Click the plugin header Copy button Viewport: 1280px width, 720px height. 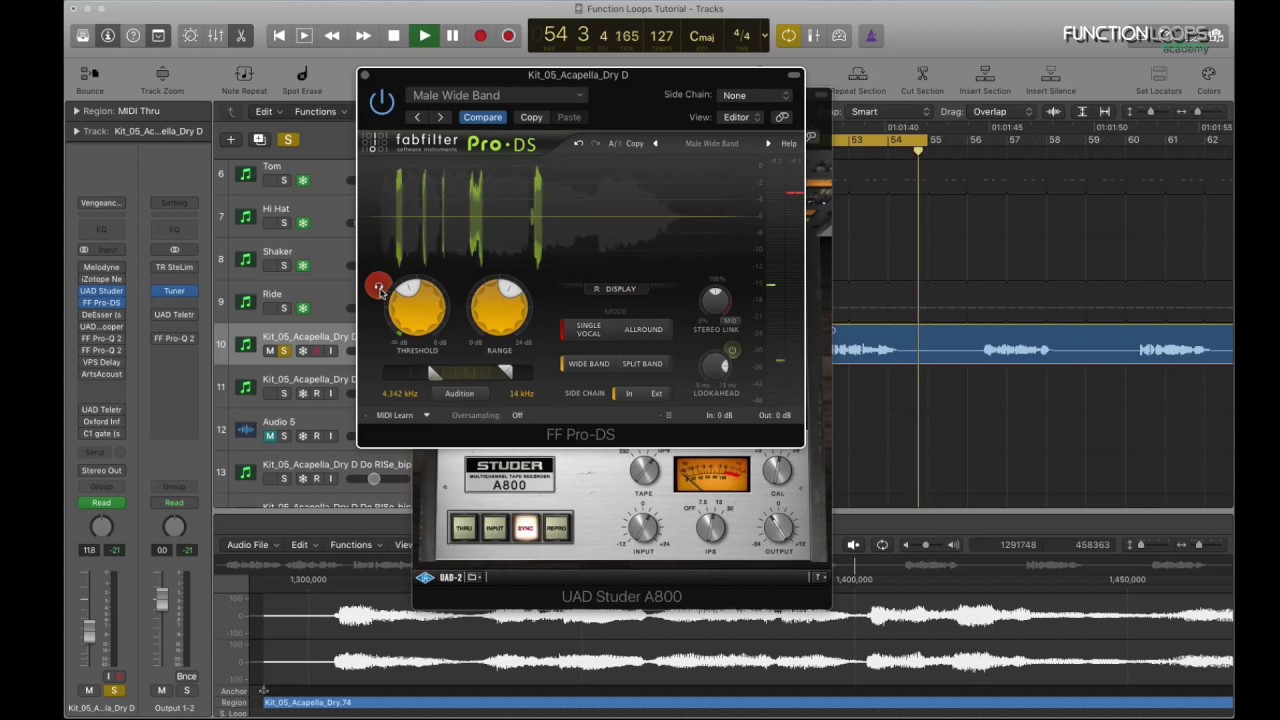pos(531,117)
